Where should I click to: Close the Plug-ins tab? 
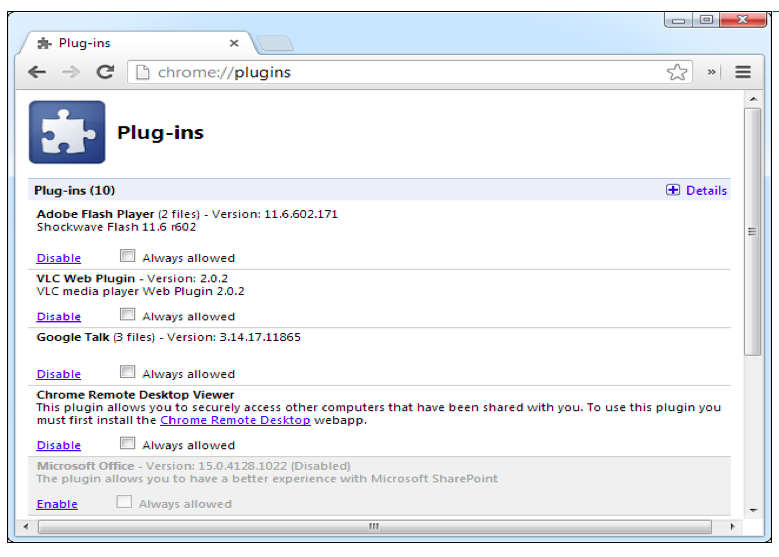pos(234,44)
